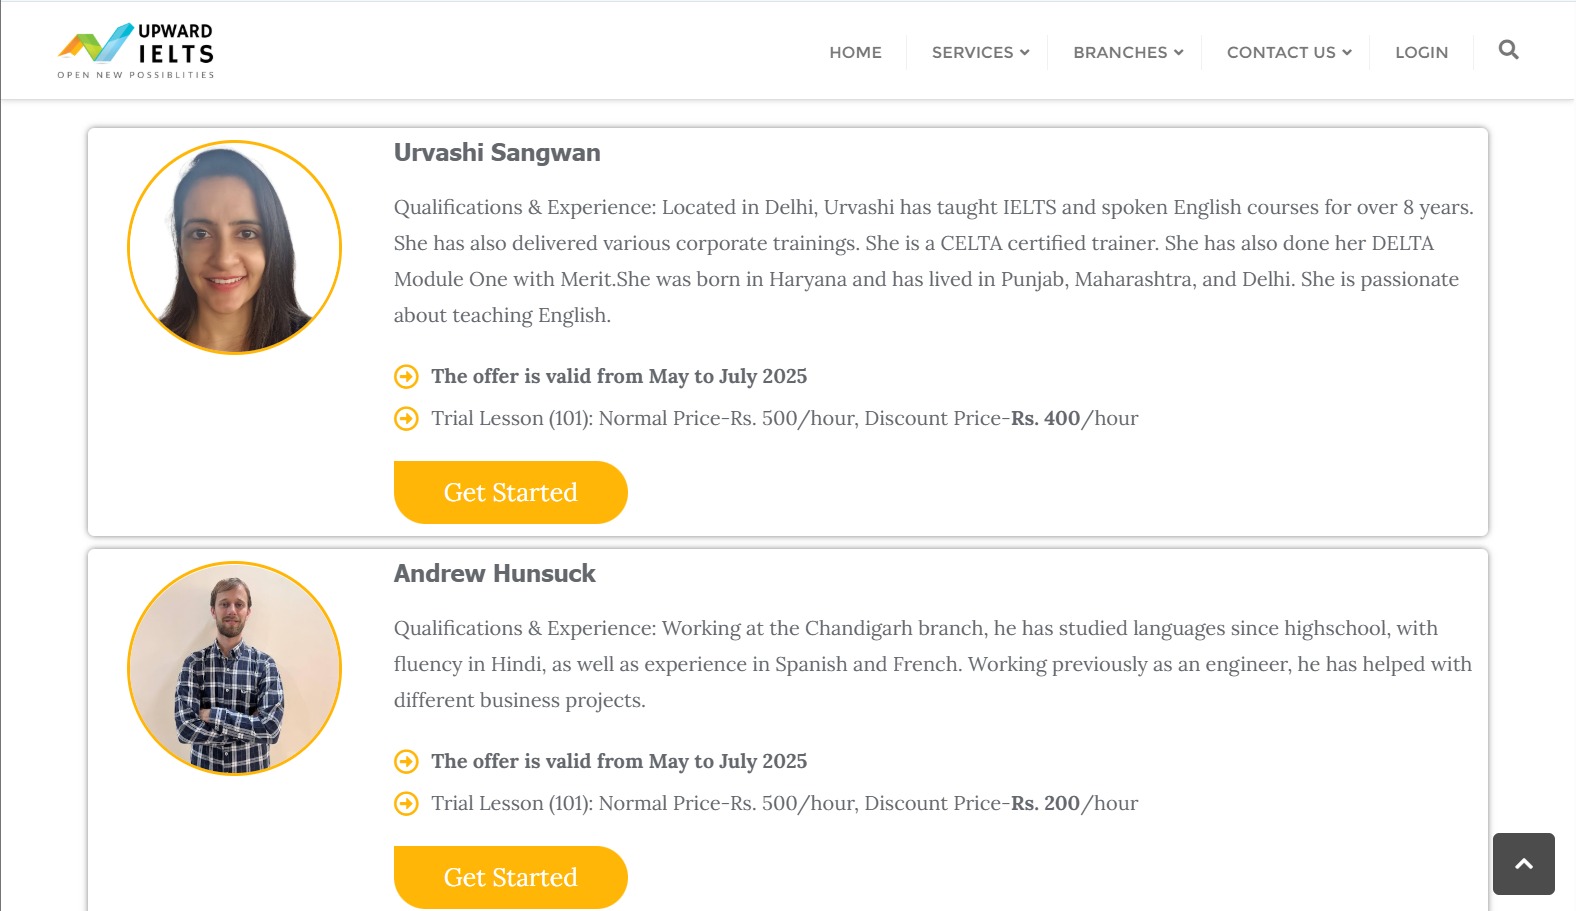
Task: Click the scroll-to-top arrow button
Action: click(1524, 864)
